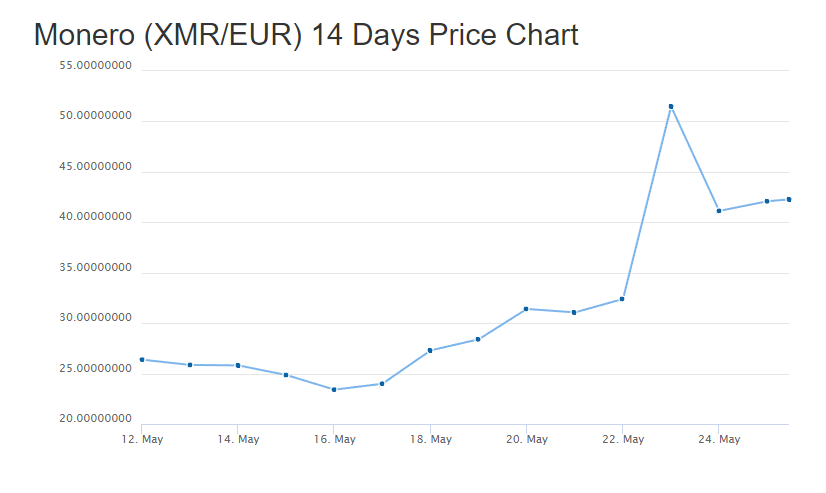The height and width of the screenshot is (493, 826).
Task: Click the '35.00000000' y-axis label
Action: (95, 267)
